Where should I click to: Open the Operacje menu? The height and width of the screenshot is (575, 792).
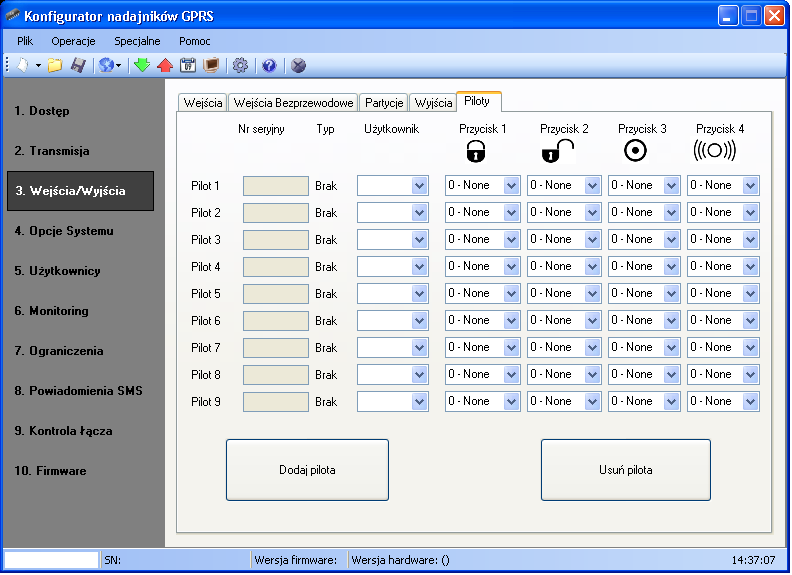click(x=73, y=41)
